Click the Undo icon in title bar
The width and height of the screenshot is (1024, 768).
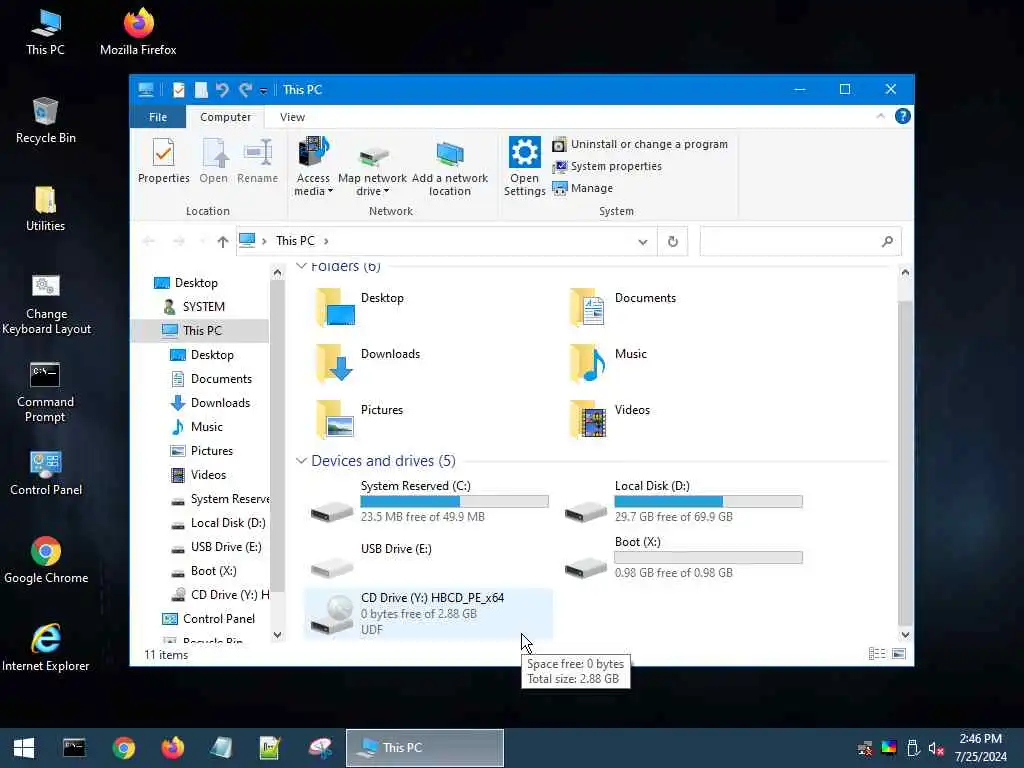(222, 89)
